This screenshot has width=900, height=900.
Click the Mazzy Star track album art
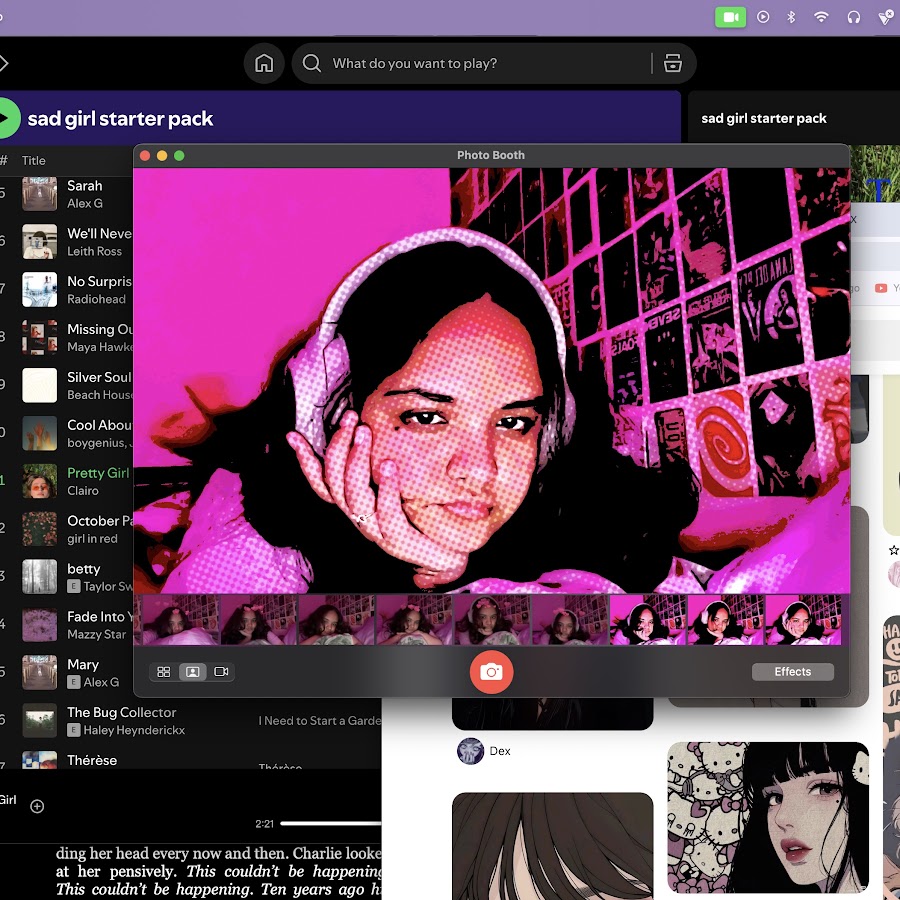coord(40,624)
